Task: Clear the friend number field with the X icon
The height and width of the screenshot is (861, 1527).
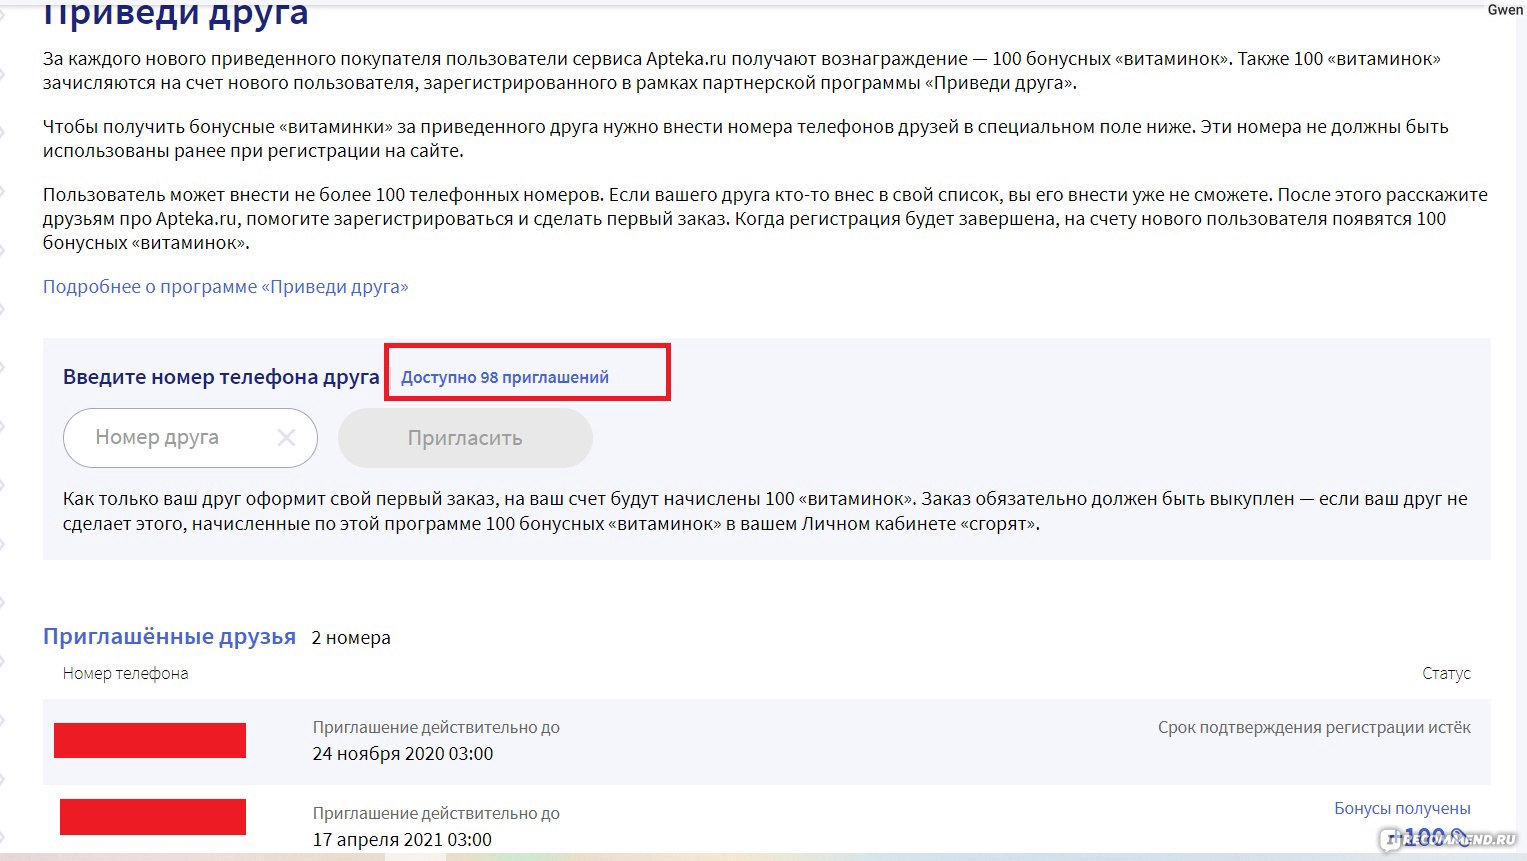Action: tap(286, 438)
